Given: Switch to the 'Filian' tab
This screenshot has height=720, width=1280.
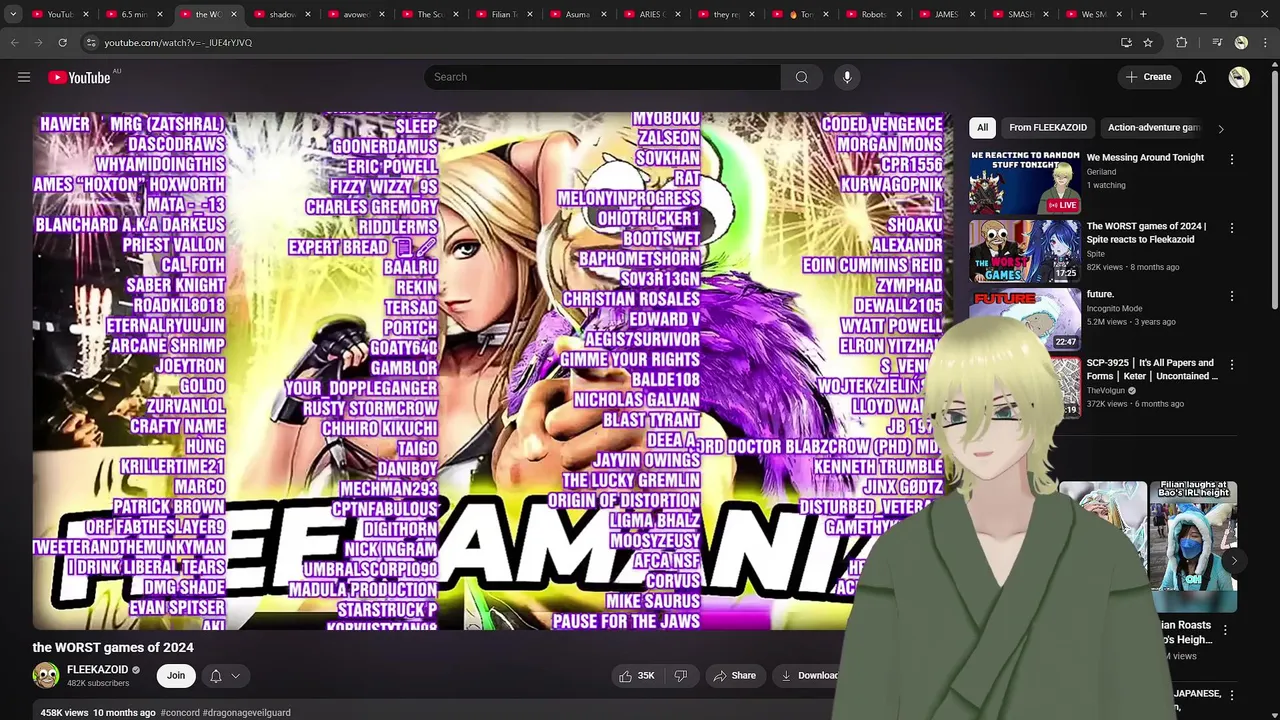Looking at the screenshot, I should [504, 14].
